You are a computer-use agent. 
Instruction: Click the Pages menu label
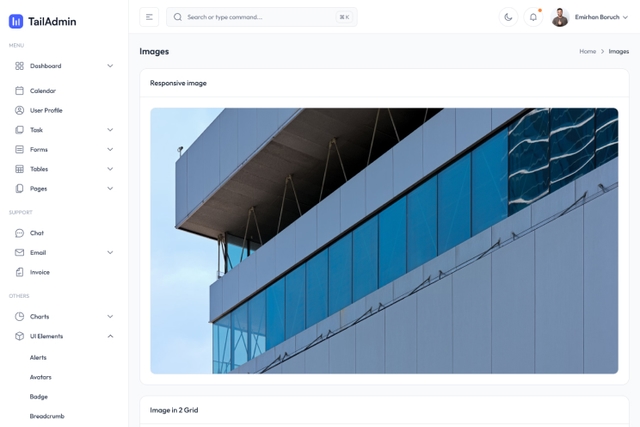coord(38,189)
